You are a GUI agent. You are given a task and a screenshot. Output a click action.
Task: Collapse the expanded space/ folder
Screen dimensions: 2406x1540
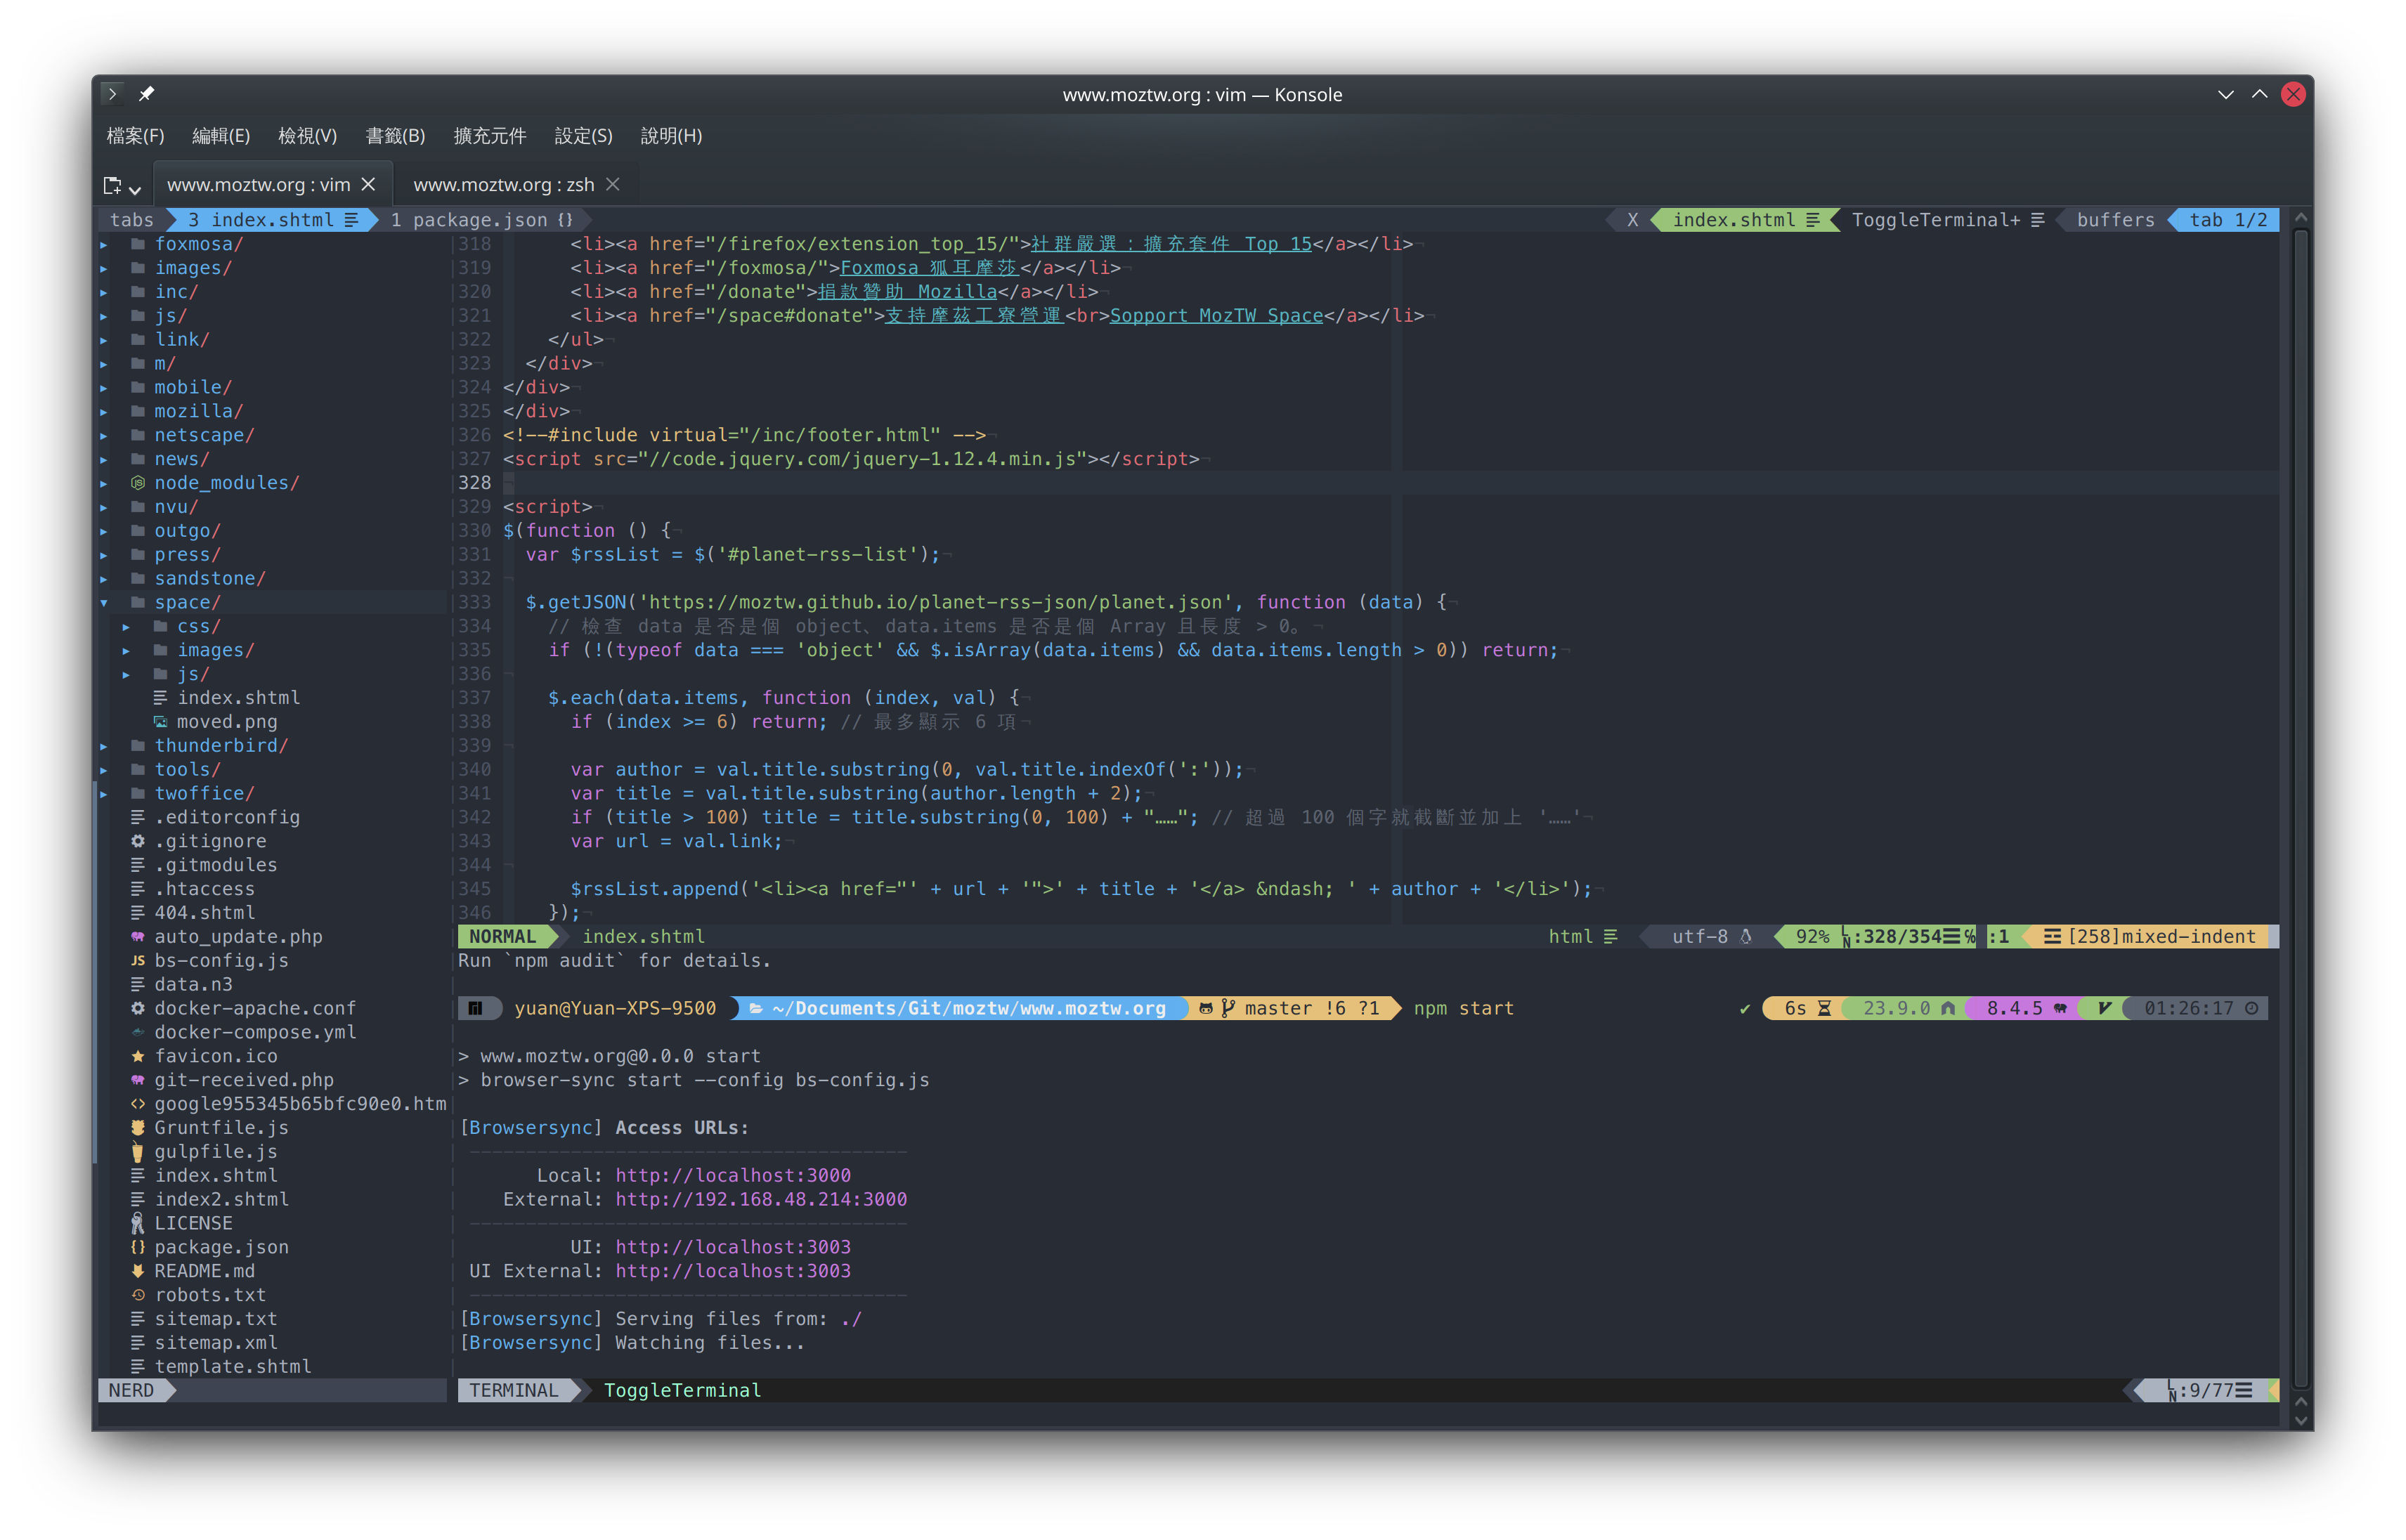point(104,603)
